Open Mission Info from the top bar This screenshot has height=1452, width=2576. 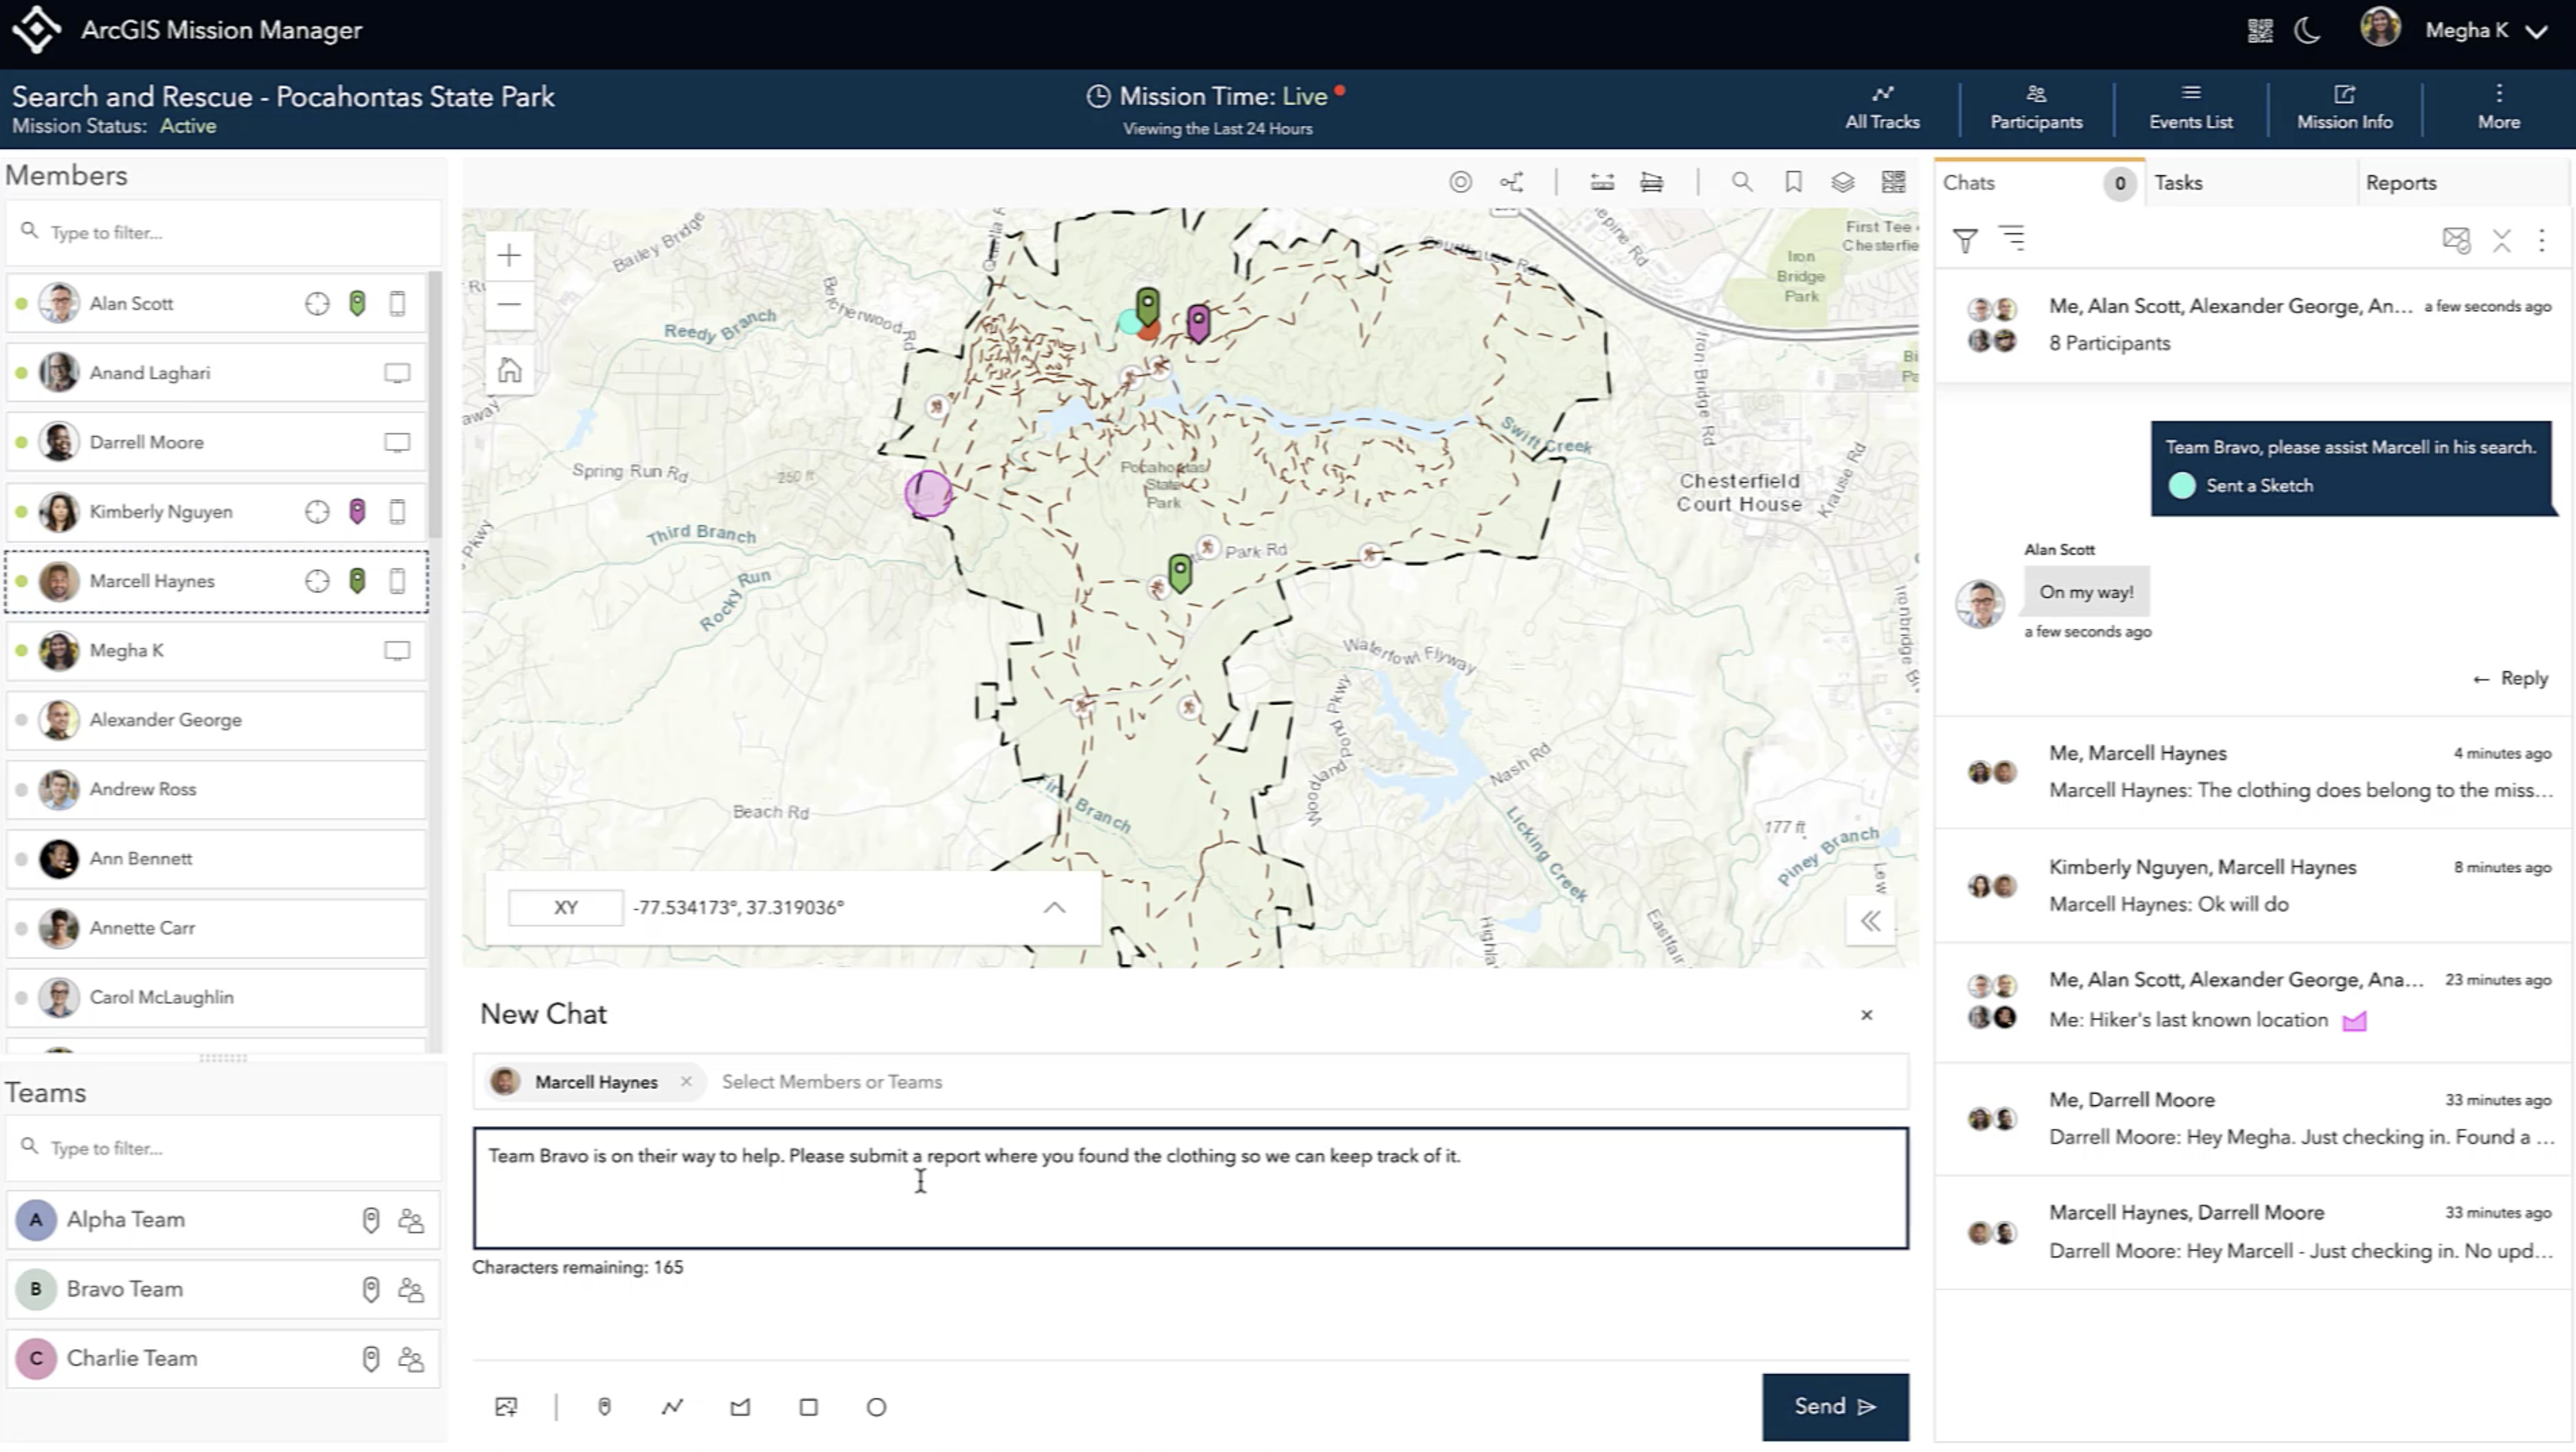[x=2344, y=107]
